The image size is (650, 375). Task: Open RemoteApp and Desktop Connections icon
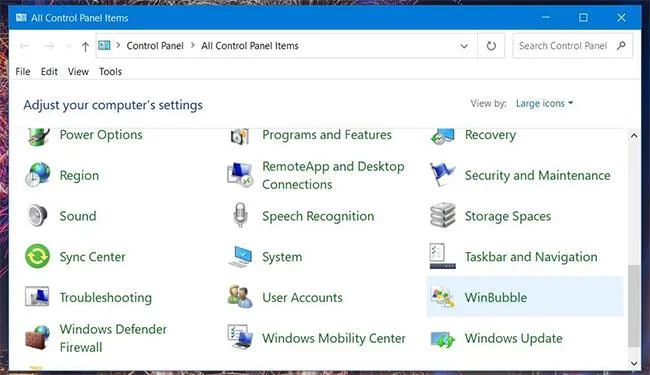(x=240, y=174)
